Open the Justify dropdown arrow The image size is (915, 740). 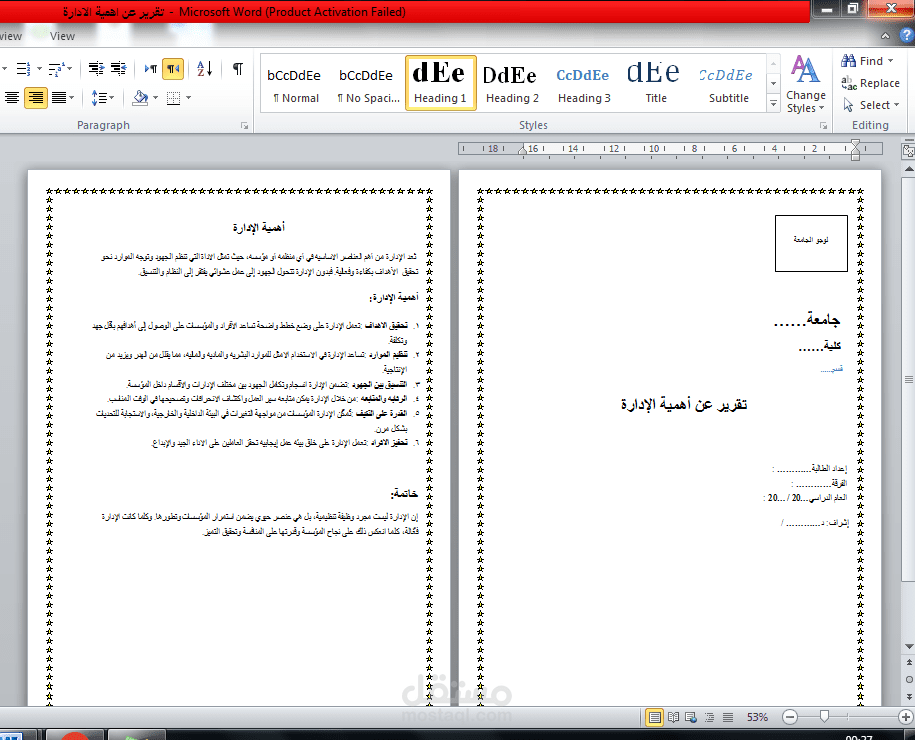point(72,97)
